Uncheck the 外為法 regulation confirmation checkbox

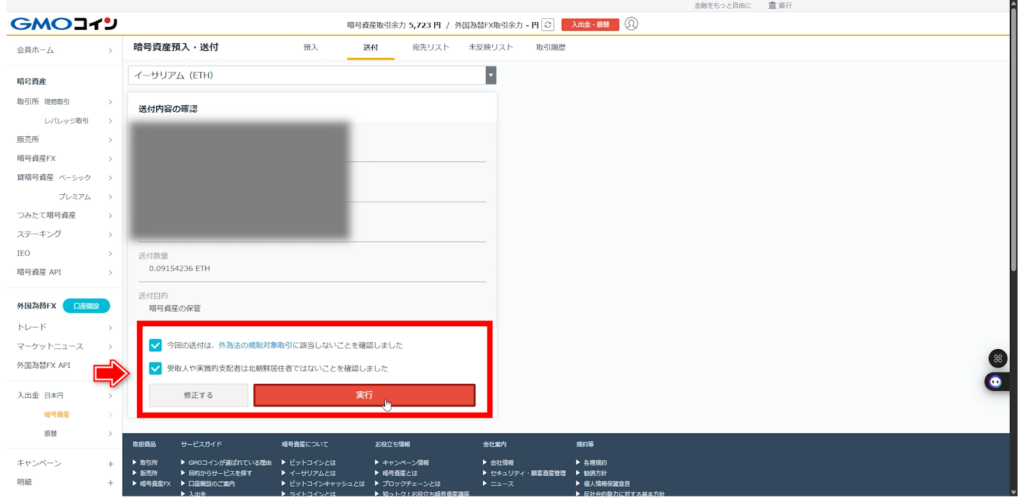[155, 345]
